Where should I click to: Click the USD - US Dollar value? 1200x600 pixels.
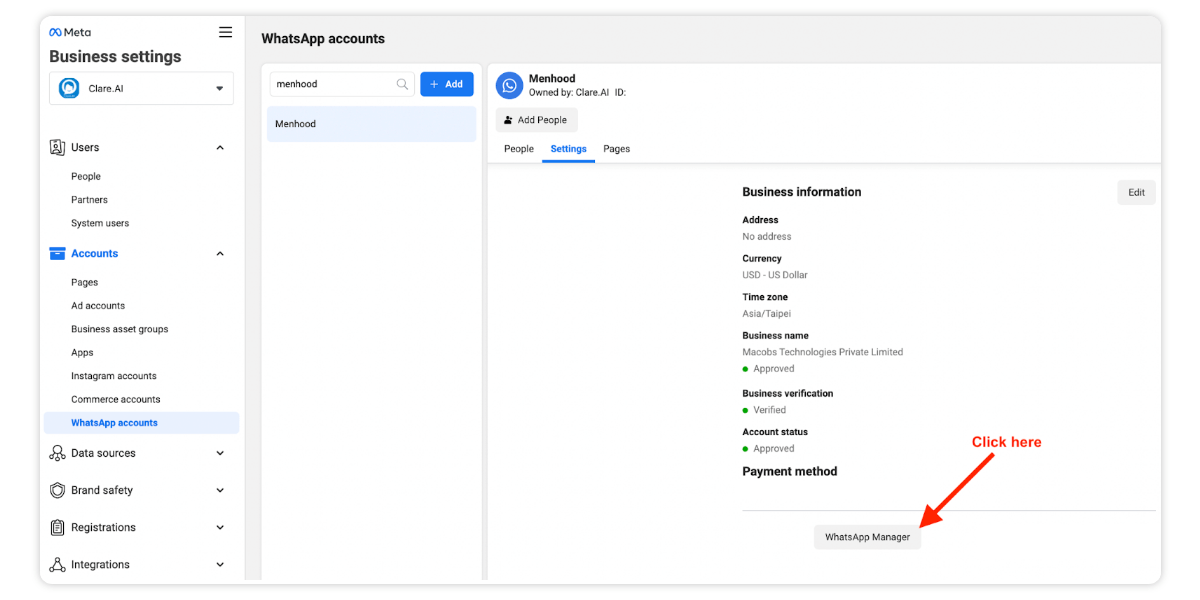775,275
